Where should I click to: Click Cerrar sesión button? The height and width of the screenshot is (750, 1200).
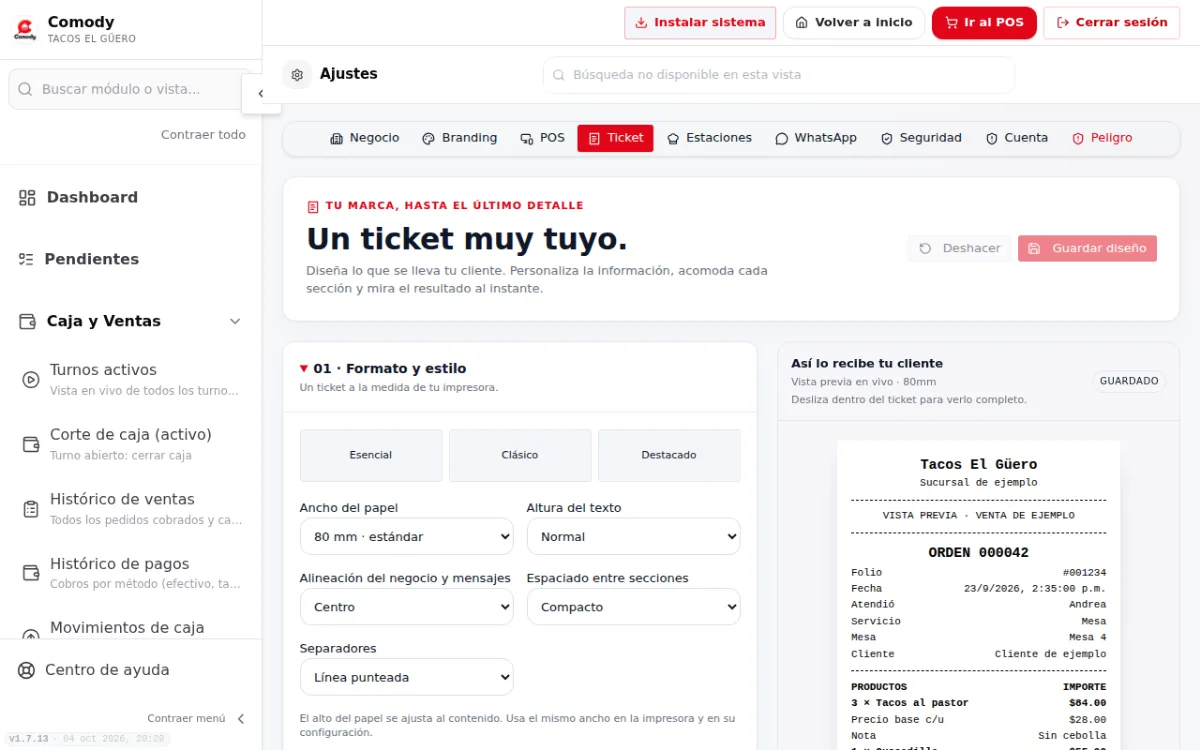coord(1111,23)
